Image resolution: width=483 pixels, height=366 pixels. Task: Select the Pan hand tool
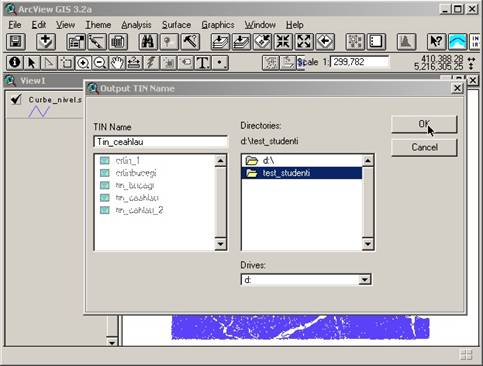(117, 63)
